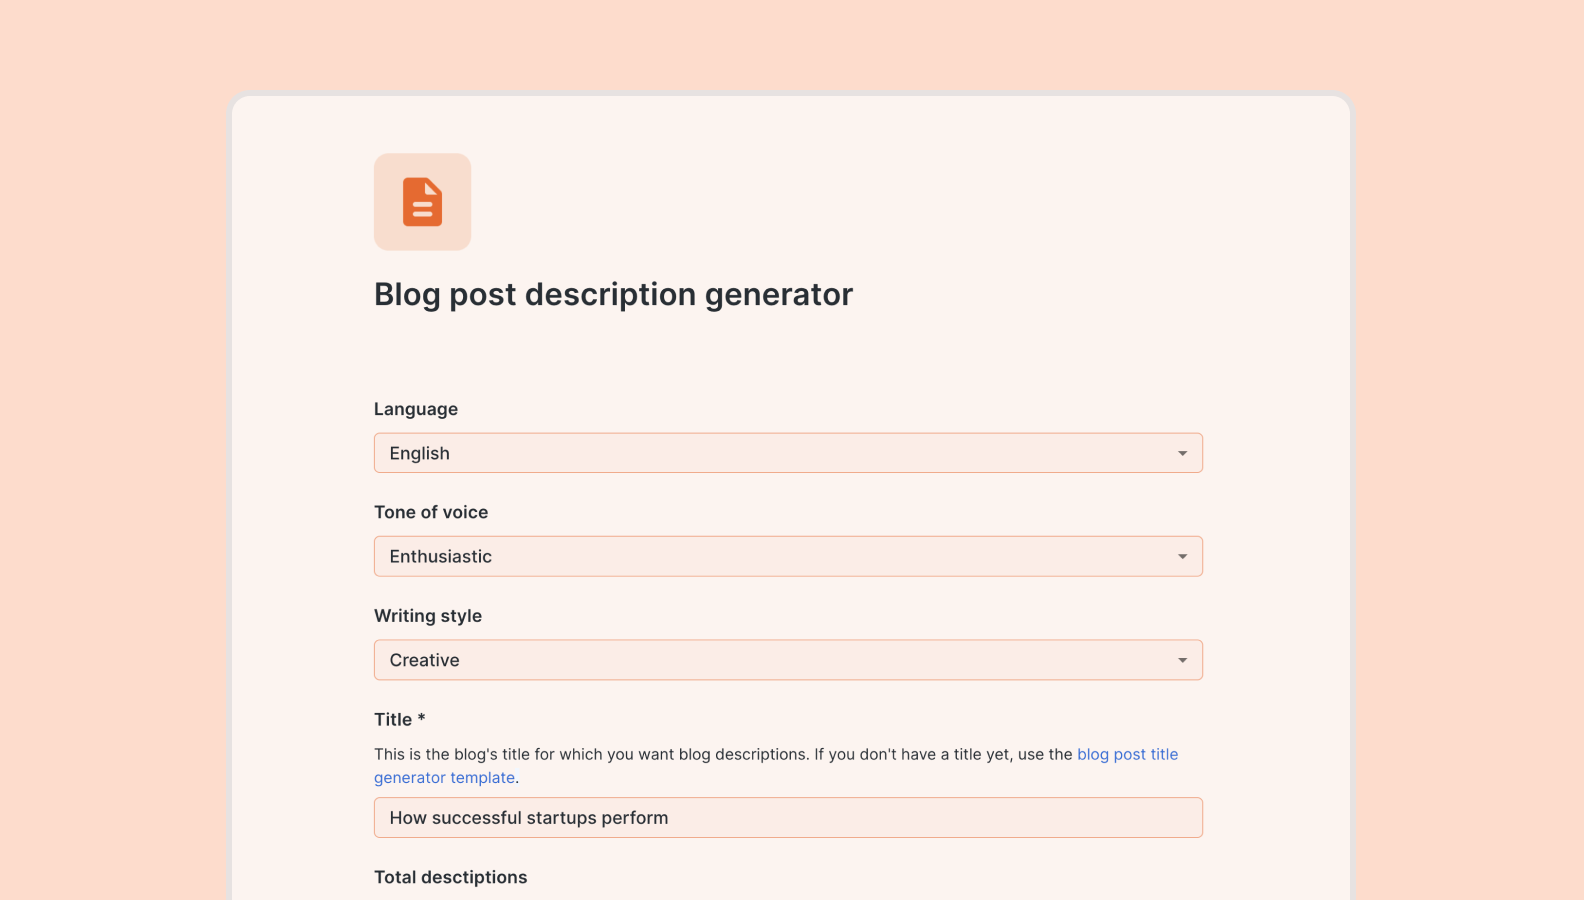Click the Total desctiptions label

450,877
